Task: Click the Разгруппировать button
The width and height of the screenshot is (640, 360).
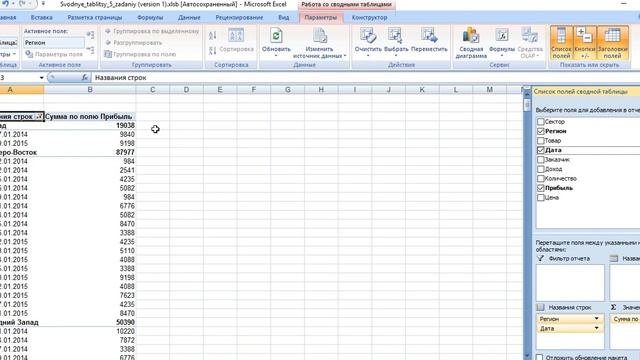Action: tap(134, 43)
